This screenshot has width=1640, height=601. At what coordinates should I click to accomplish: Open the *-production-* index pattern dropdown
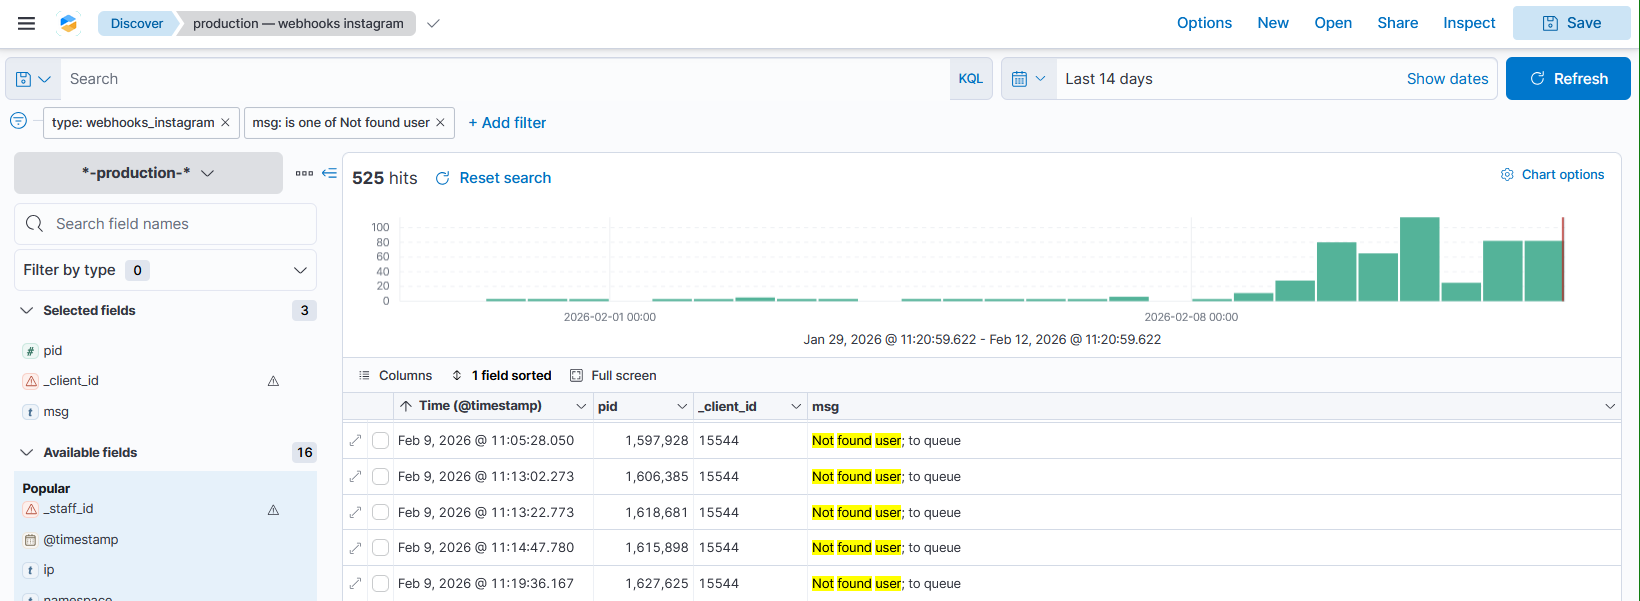tap(148, 173)
